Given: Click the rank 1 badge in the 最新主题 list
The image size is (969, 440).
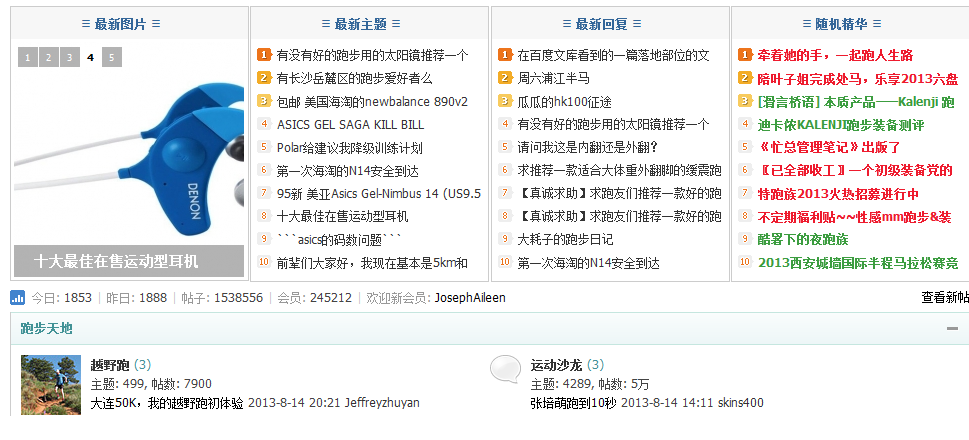Looking at the screenshot, I should [x=264, y=56].
